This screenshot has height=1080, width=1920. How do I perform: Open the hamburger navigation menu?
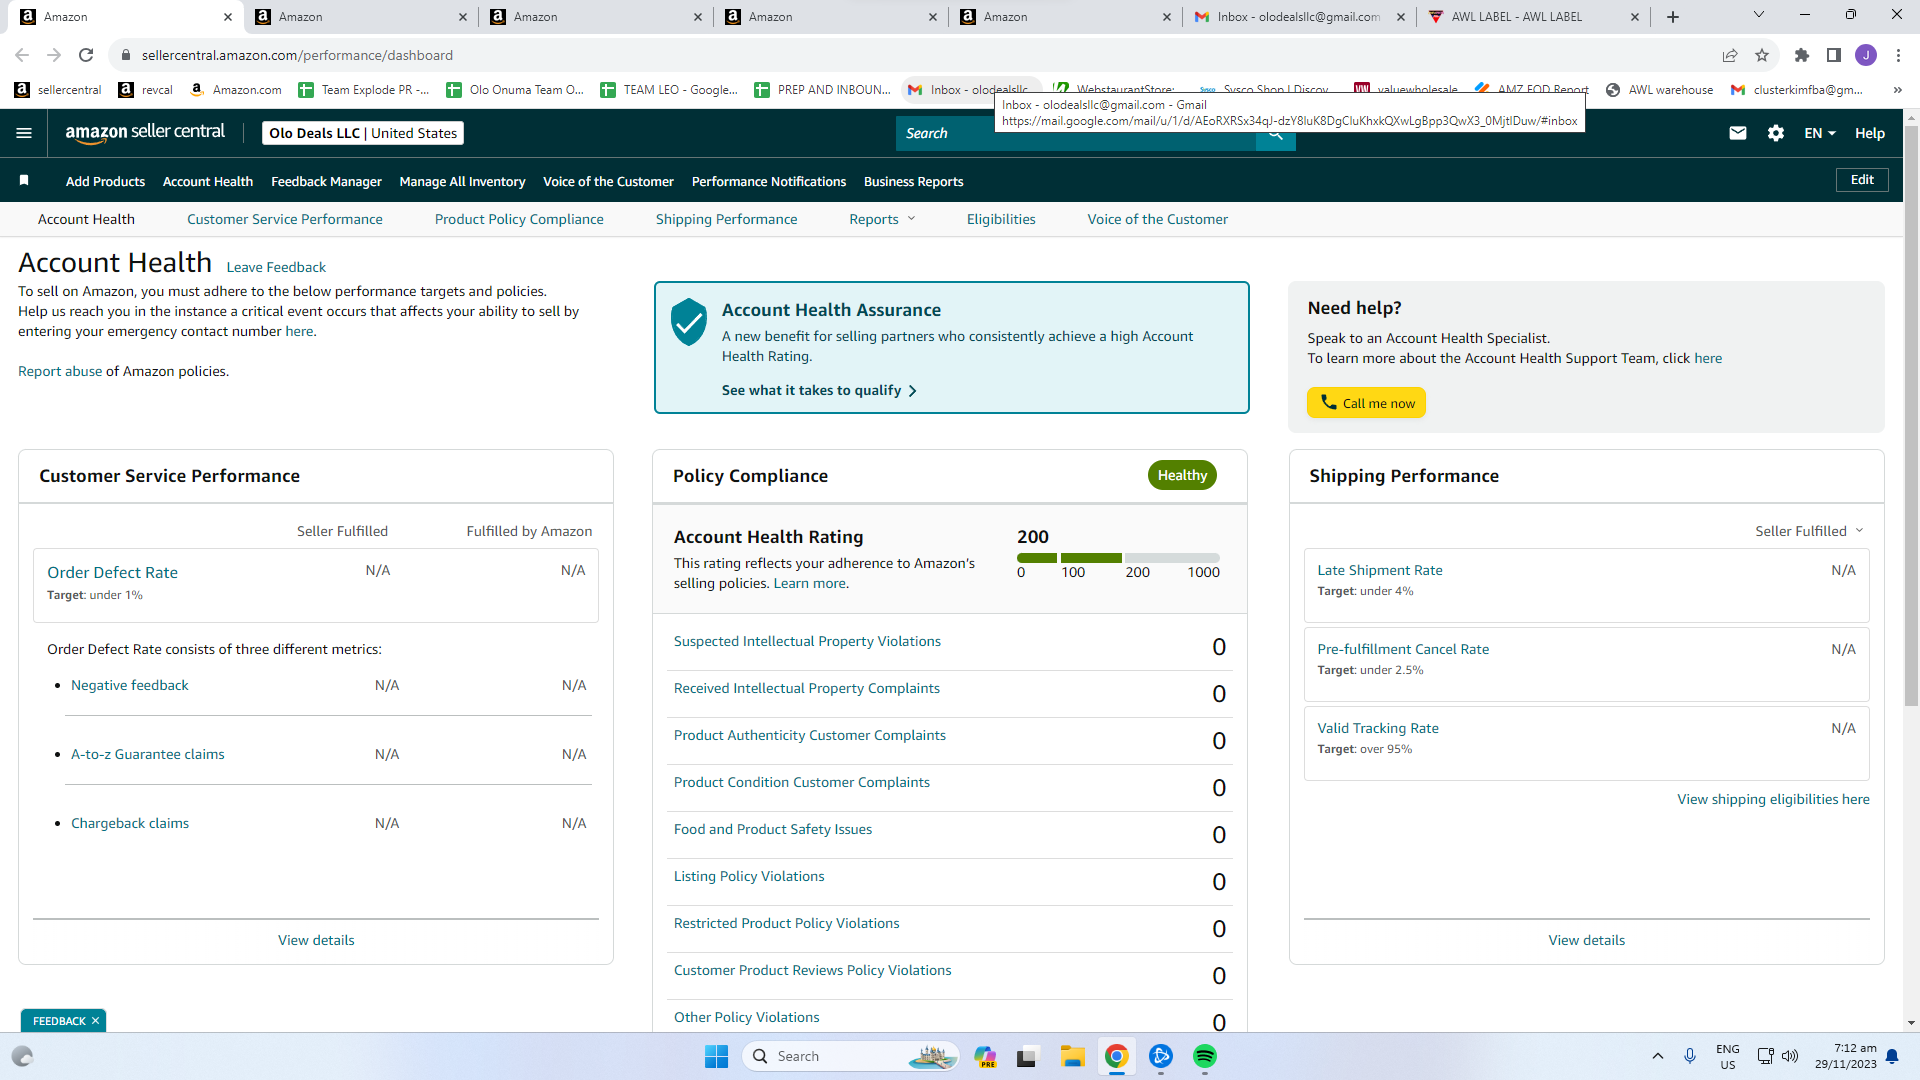tap(24, 133)
